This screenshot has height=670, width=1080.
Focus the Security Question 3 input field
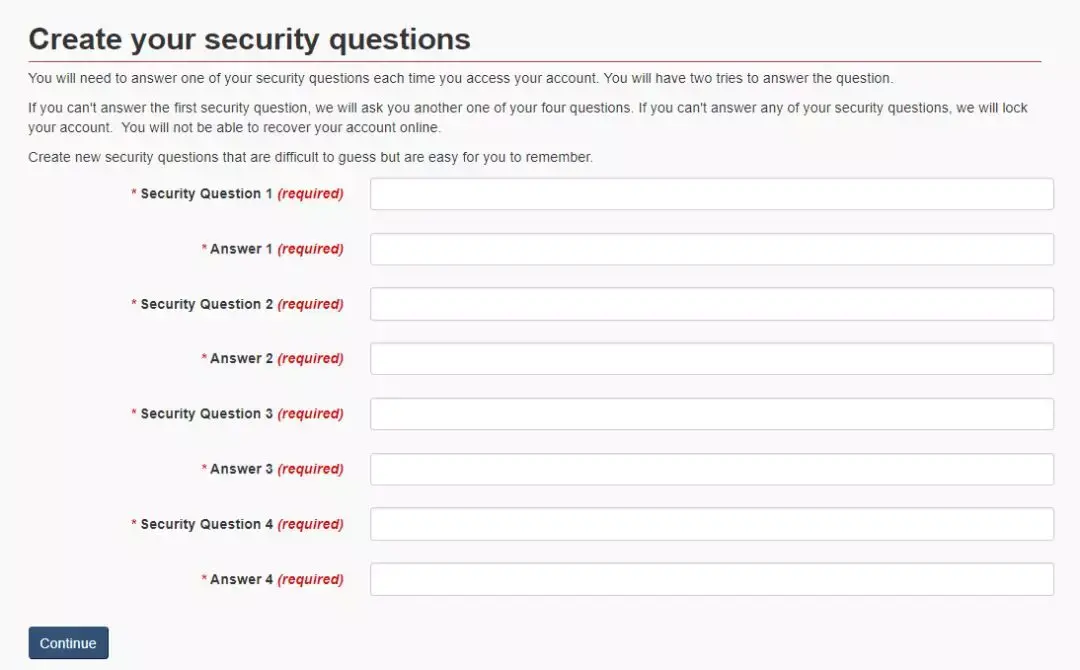coord(711,414)
